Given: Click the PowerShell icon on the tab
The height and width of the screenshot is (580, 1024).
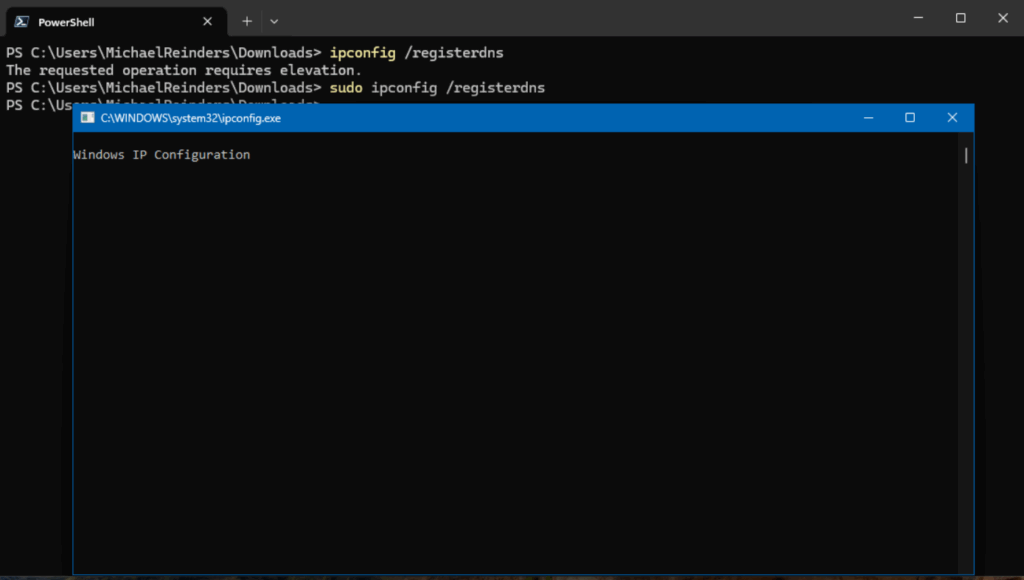Looking at the screenshot, I should (x=22, y=21).
